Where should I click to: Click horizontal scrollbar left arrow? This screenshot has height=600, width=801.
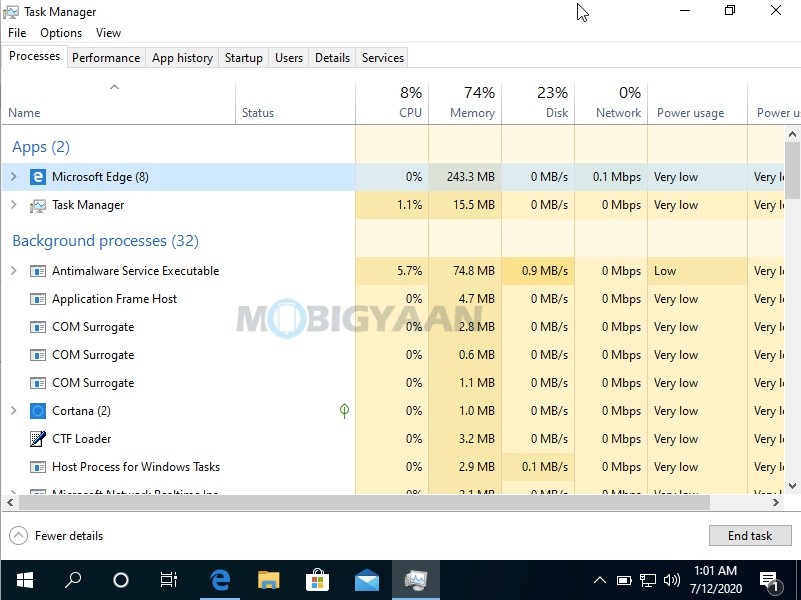[10, 502]
